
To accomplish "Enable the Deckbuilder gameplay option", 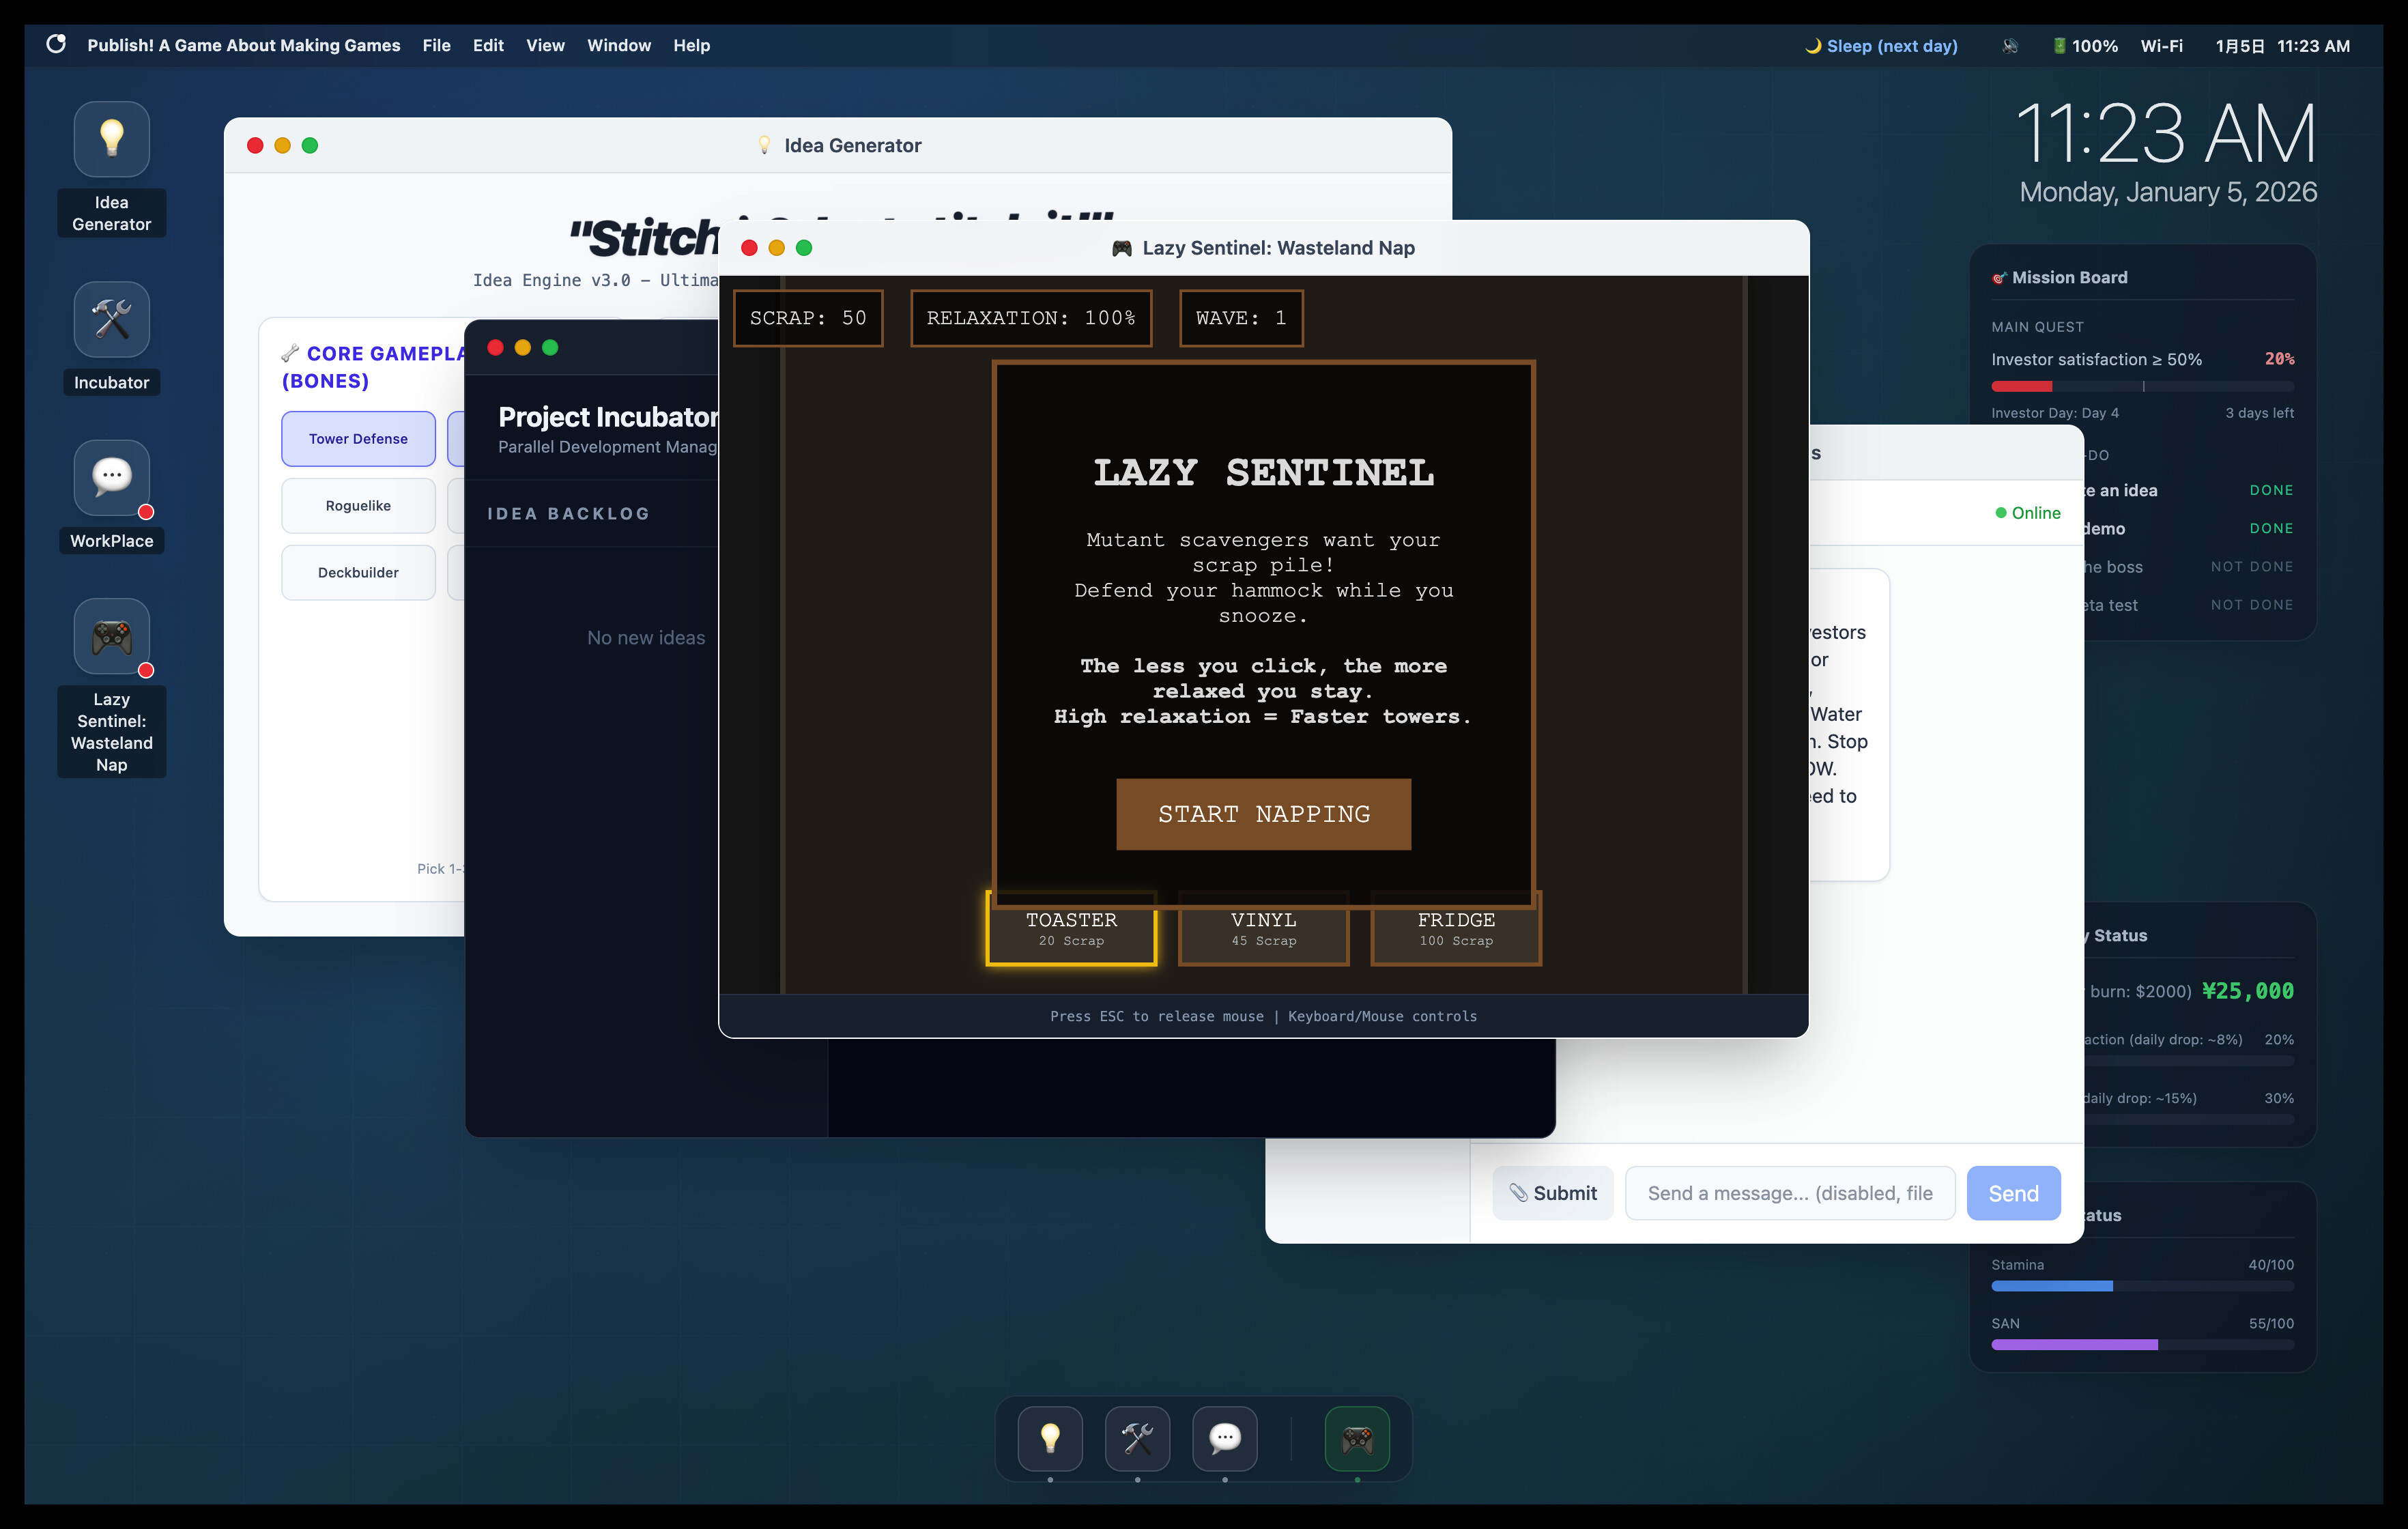I will coord(357,572).
